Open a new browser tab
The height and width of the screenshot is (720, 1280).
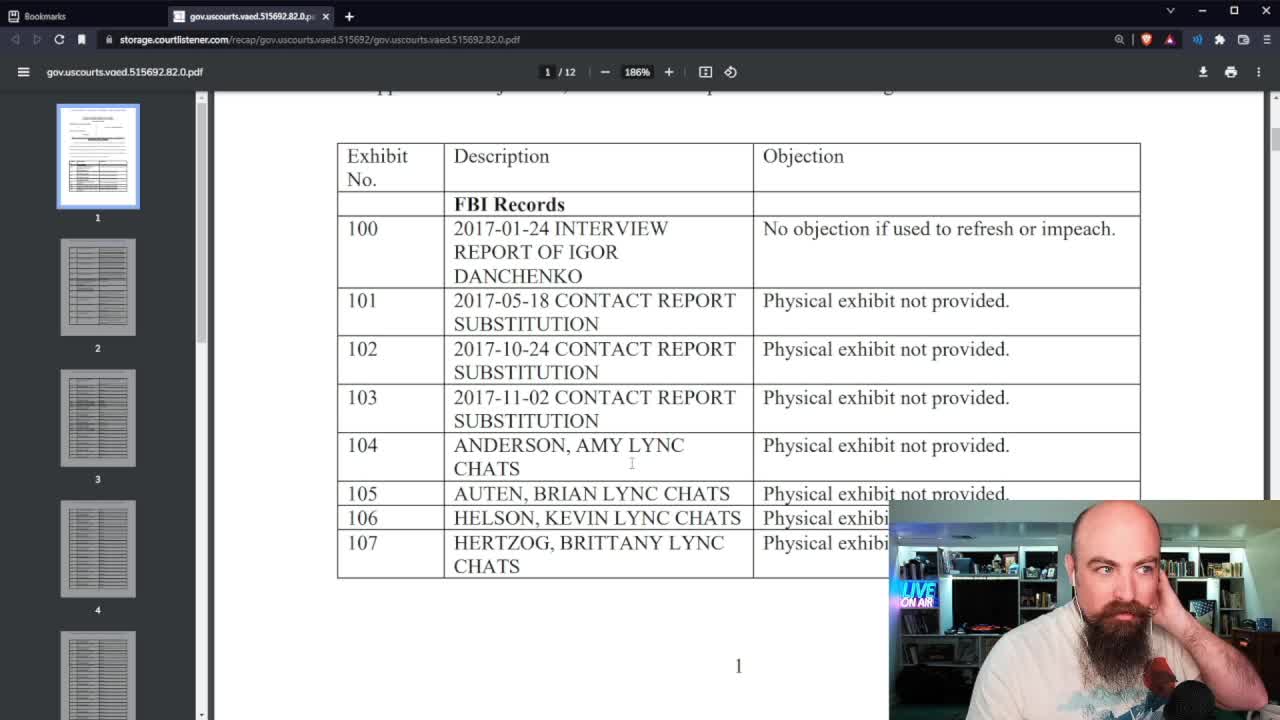coord(349,16)
